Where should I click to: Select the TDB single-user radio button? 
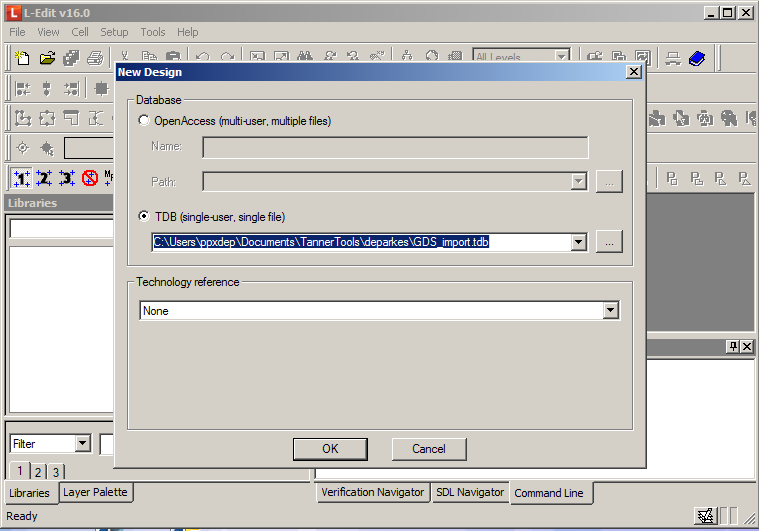(145, 217)
